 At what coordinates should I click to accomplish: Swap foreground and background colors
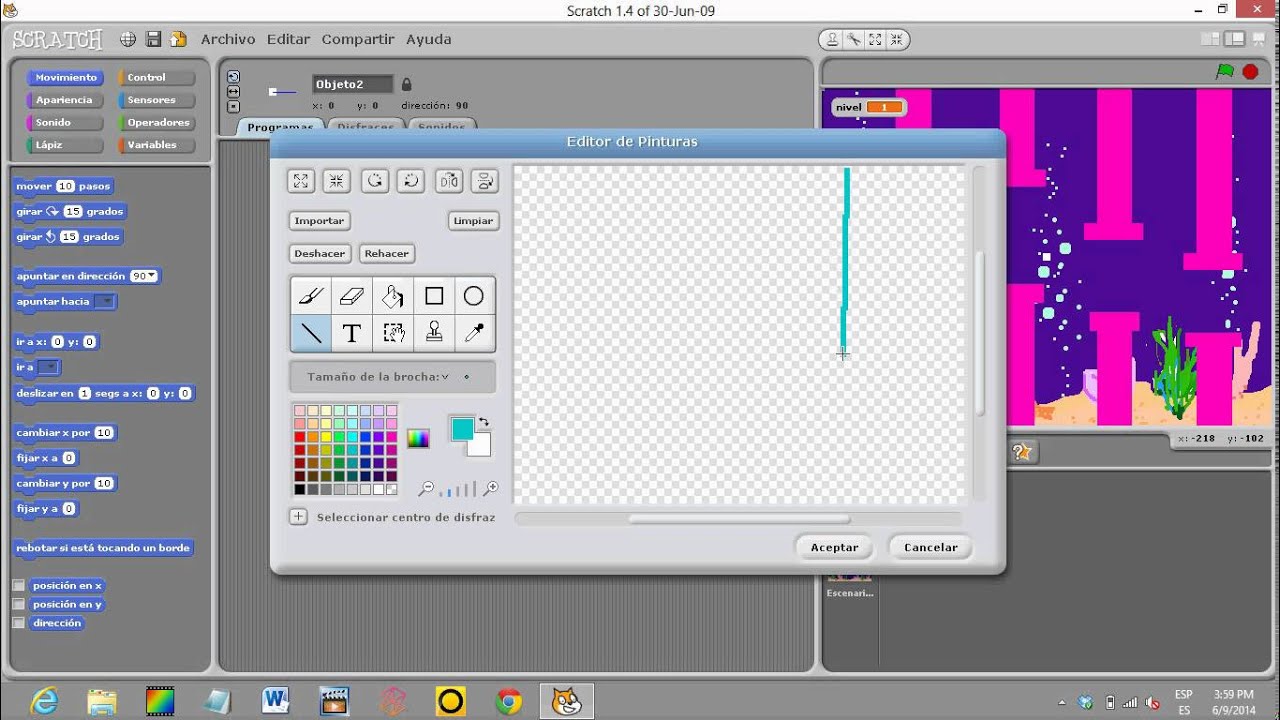(x=484, y=423)
